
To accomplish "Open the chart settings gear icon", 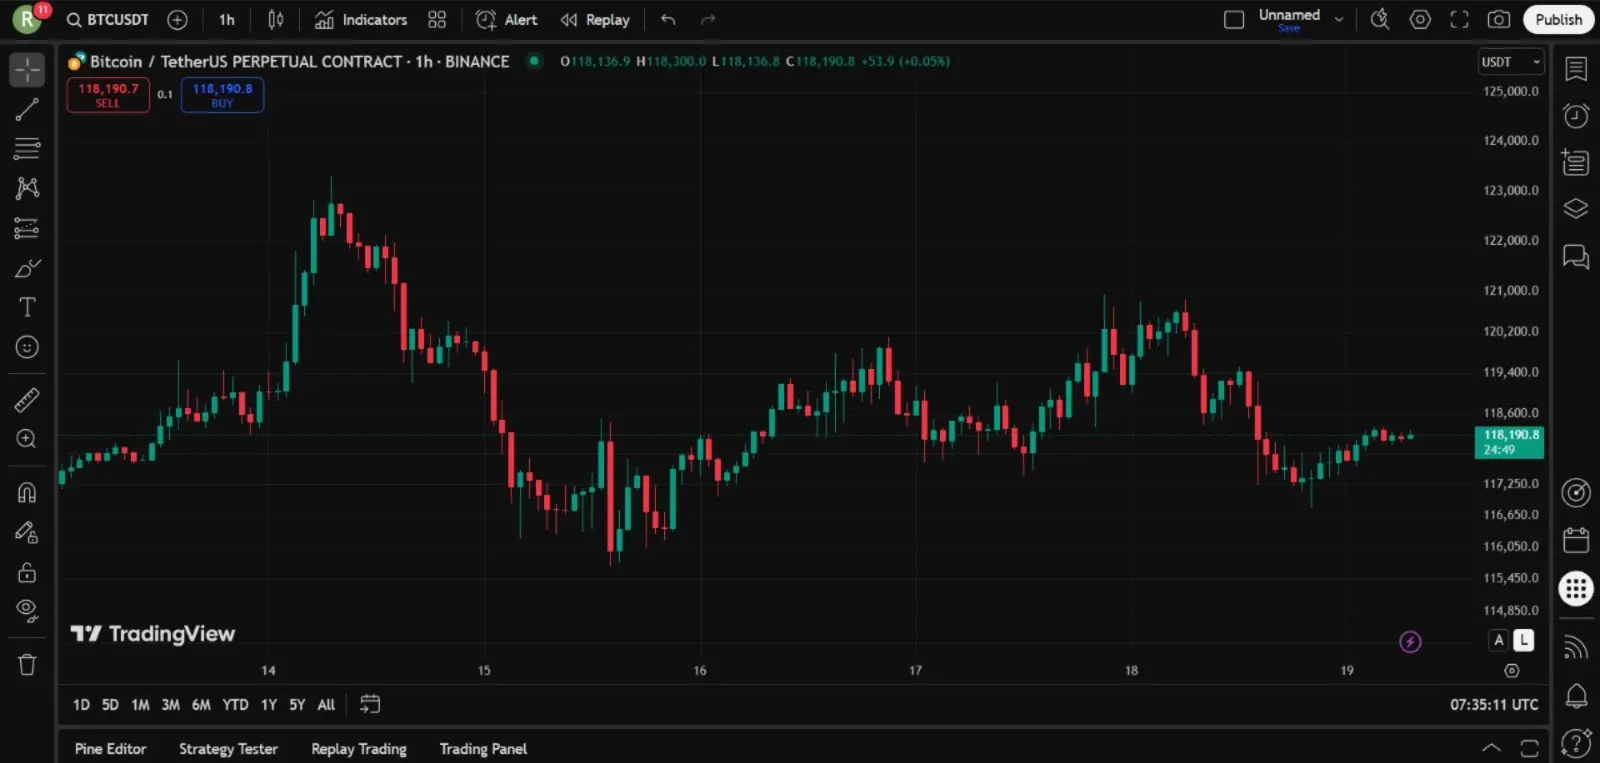I will 1420,20.
